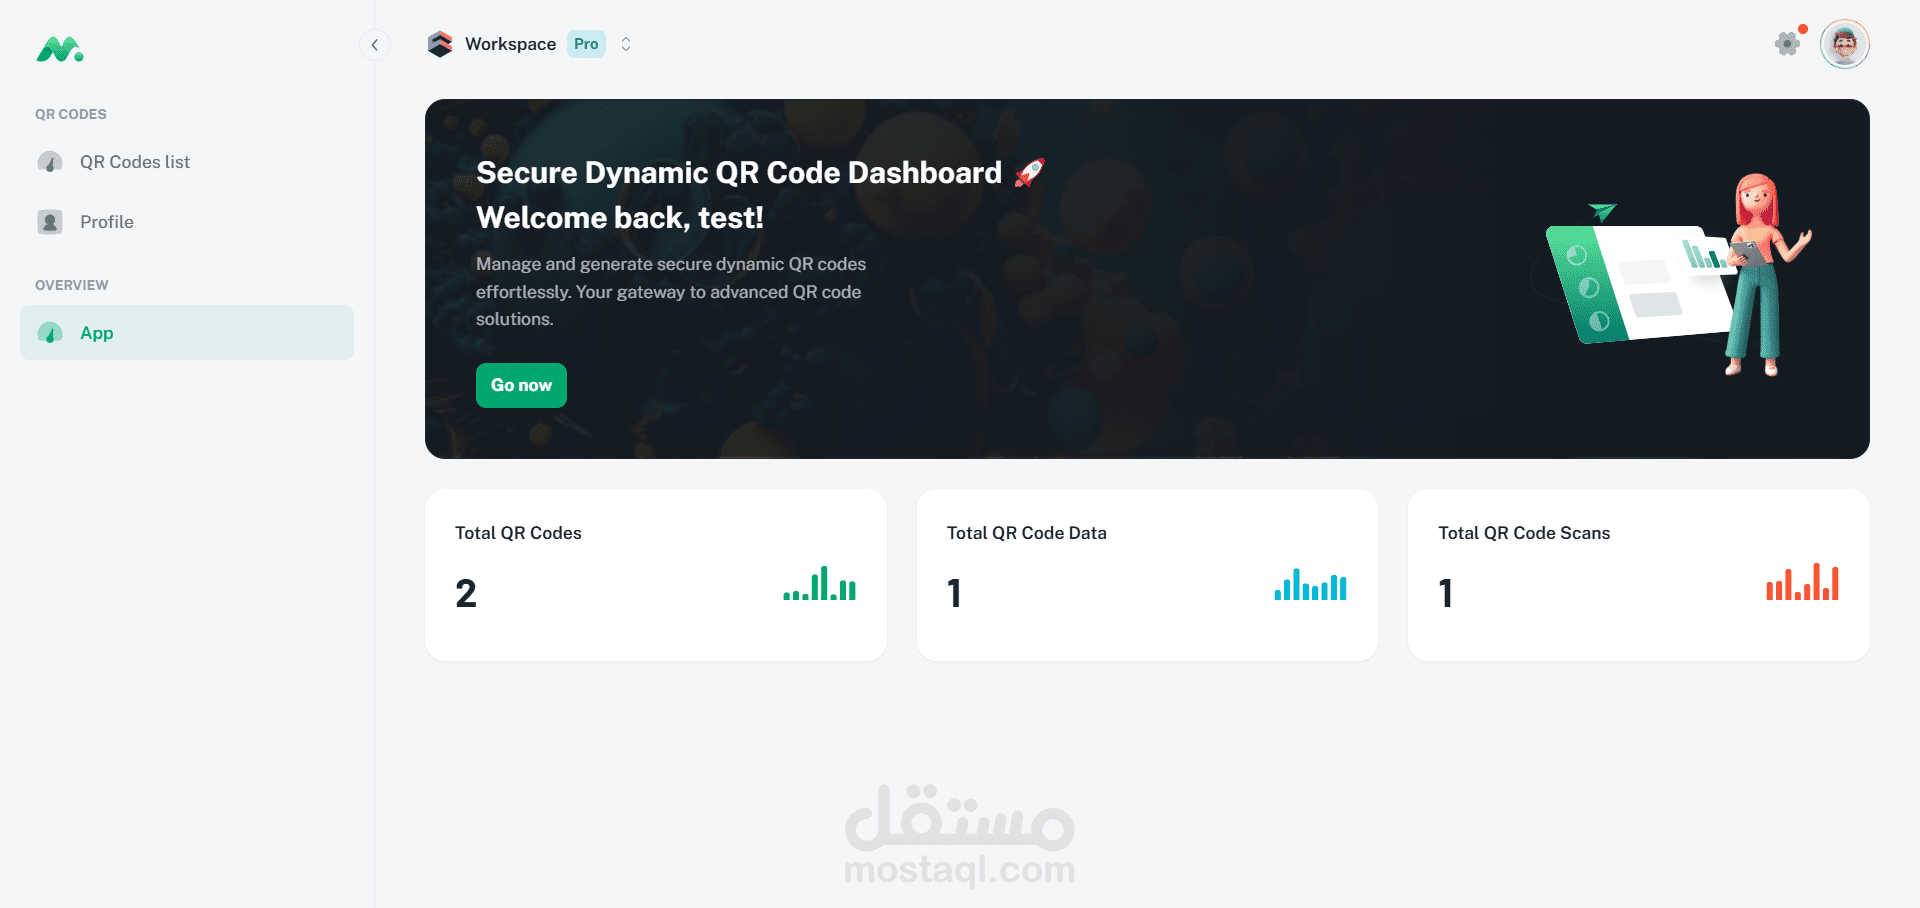Viewport: 1920px width, 908px height.
Task: Click the Profile user icon
Action: 50,222
